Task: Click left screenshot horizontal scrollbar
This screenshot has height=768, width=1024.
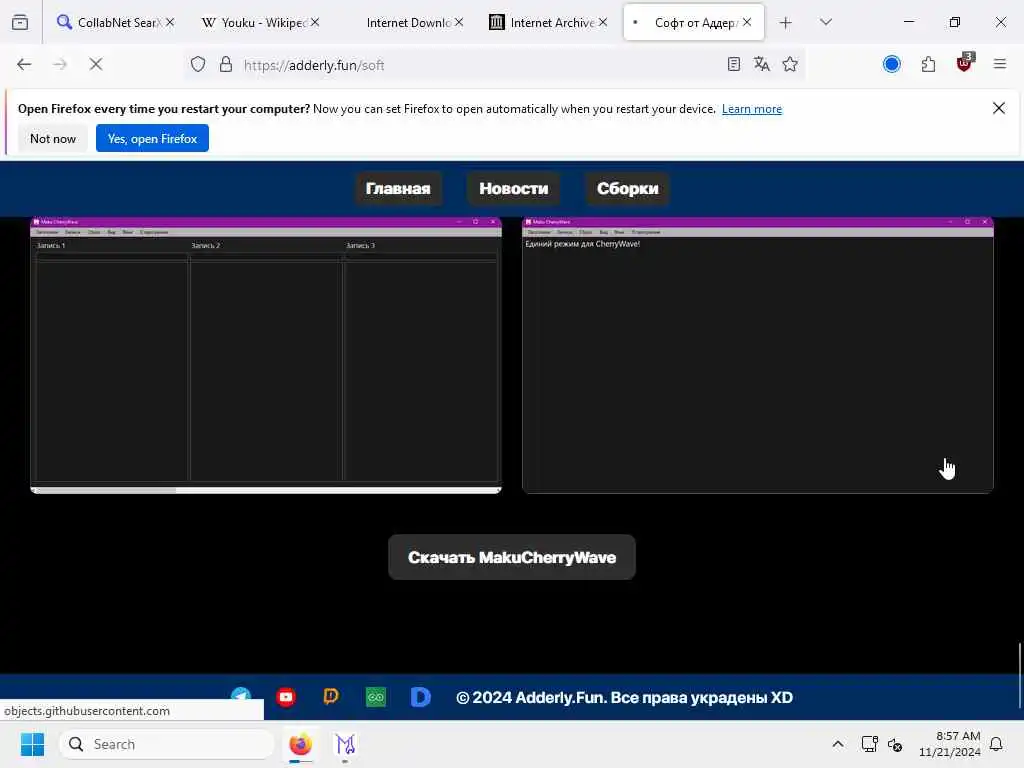Action: [x=266, y=490]
